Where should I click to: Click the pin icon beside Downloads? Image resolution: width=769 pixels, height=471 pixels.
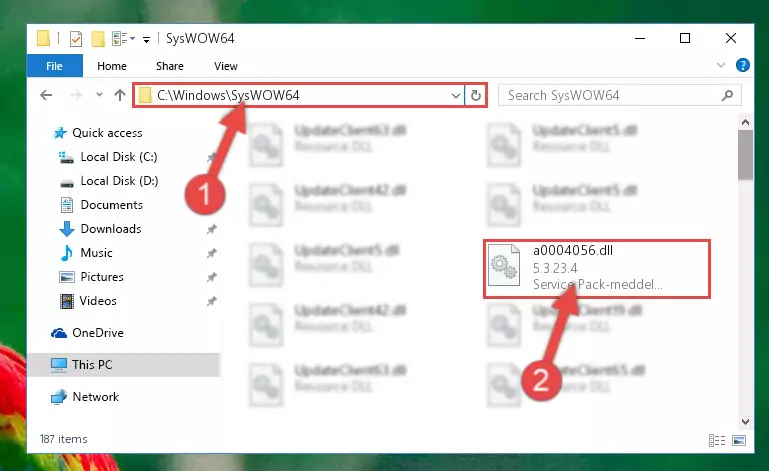(x=211, y=229)
